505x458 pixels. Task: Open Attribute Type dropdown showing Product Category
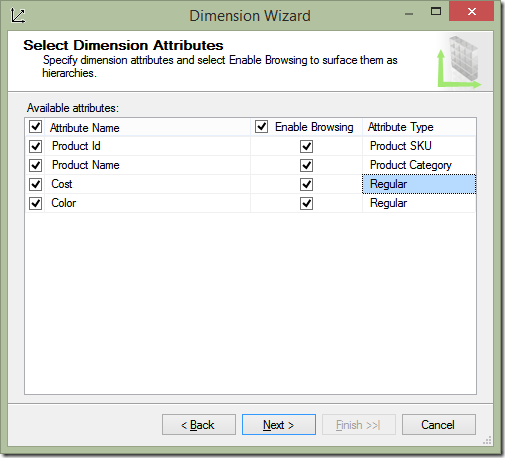pyautogui.click(x=419, y=165)
